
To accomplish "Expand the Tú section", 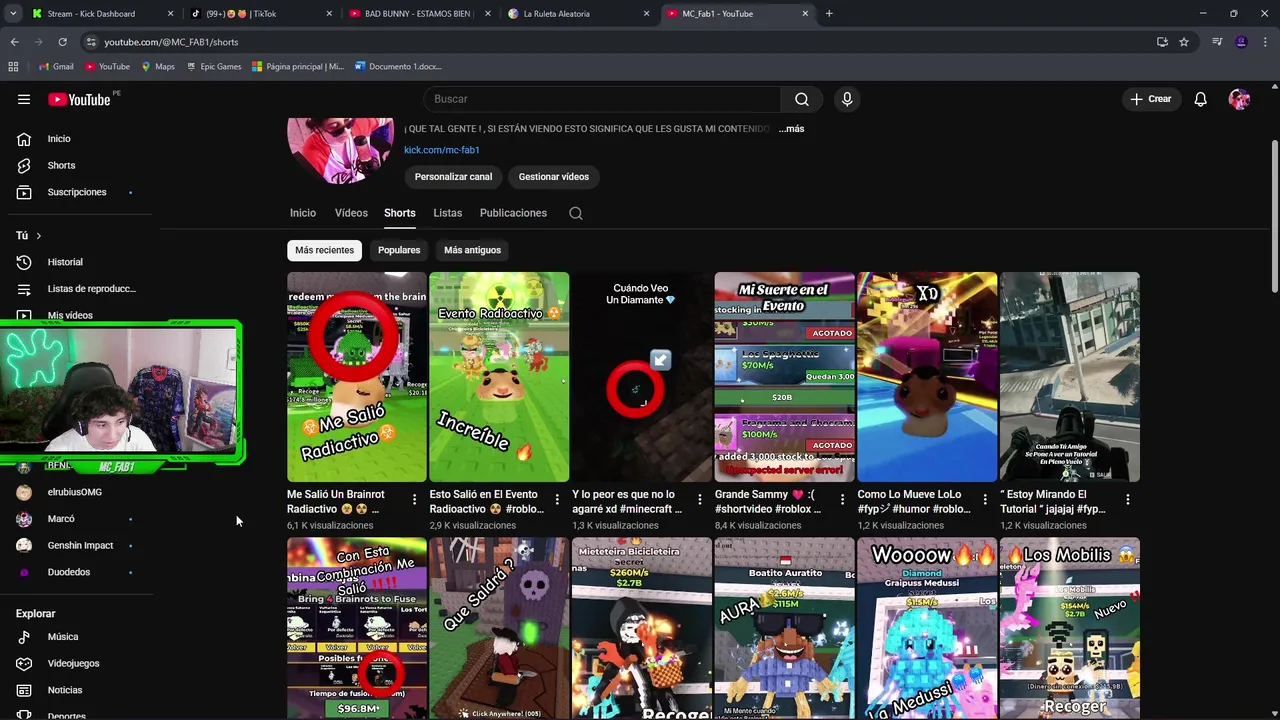I will coord(28,235).
